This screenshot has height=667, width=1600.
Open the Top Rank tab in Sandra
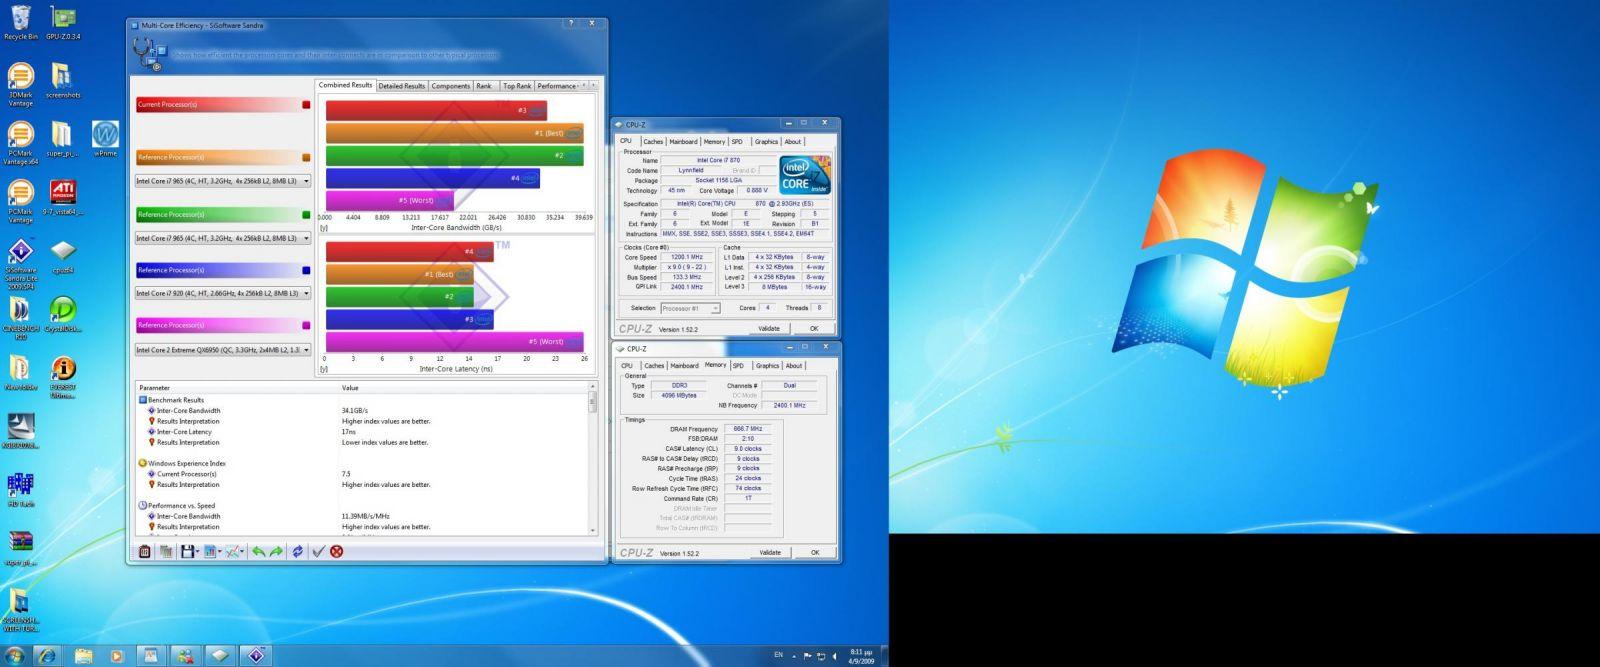click(x=517, y=86)
